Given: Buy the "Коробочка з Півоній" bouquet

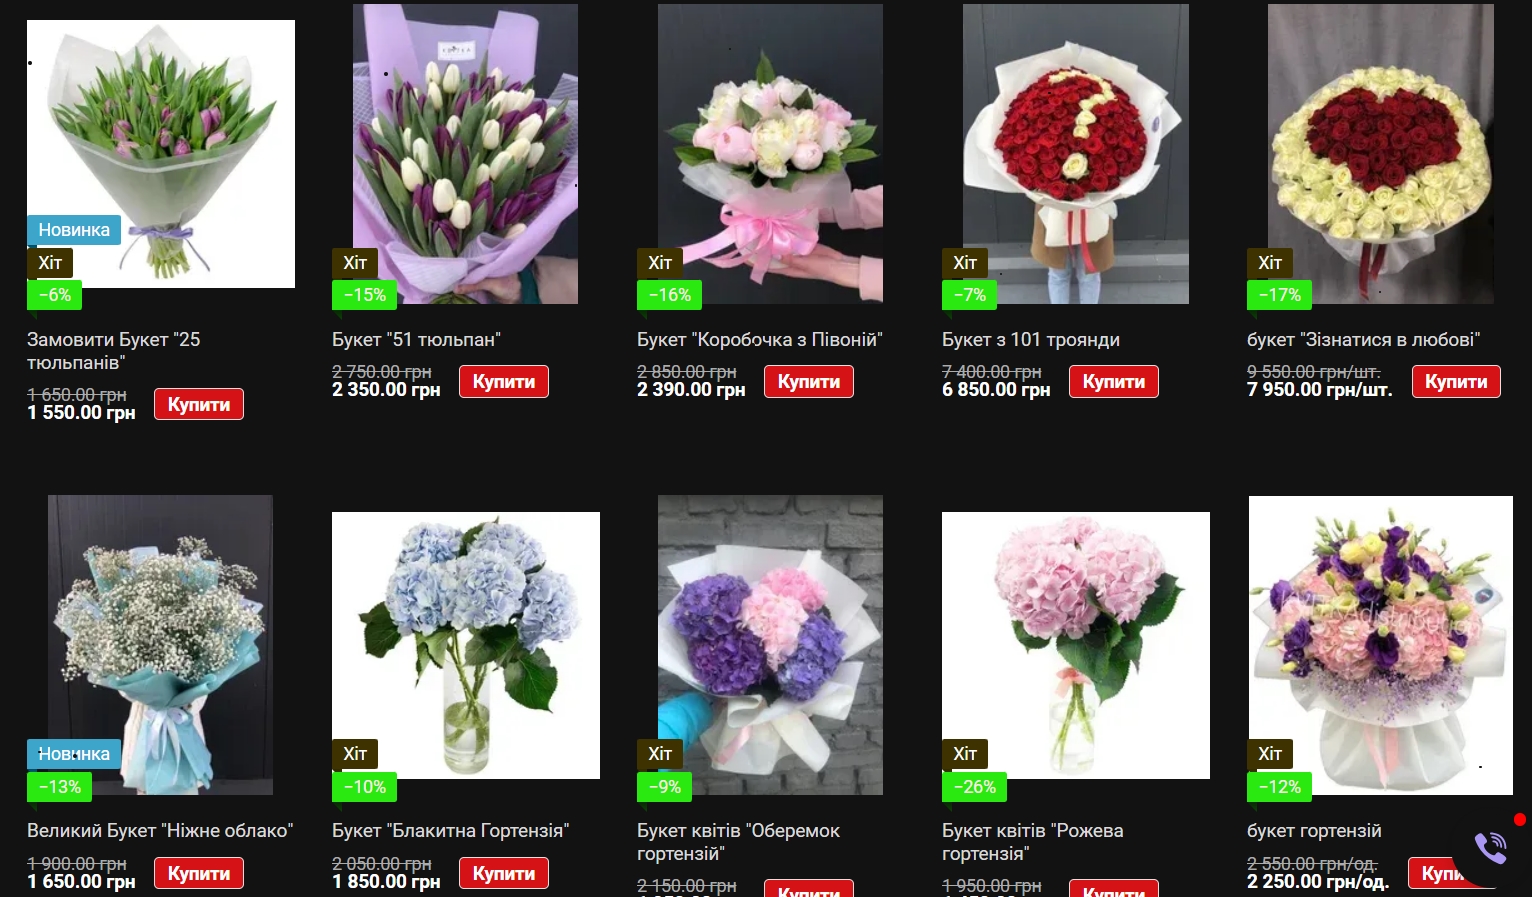Looking at the screenshot, I should point(809,381).
